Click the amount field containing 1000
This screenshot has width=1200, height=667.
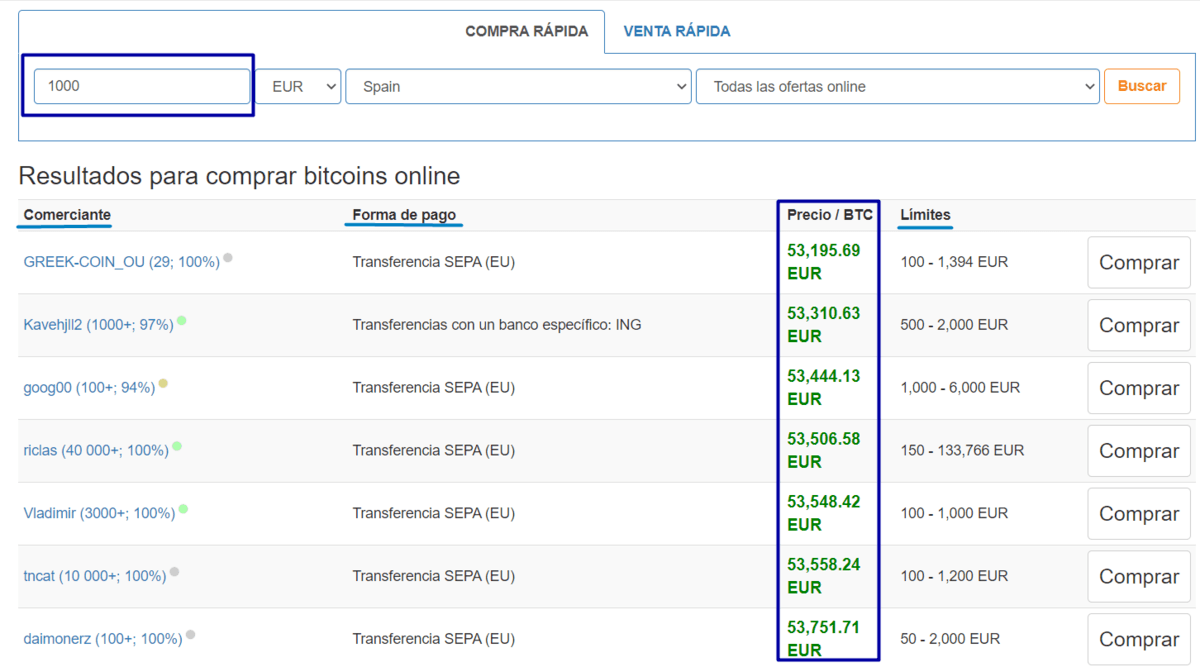(x=141, y=87)
